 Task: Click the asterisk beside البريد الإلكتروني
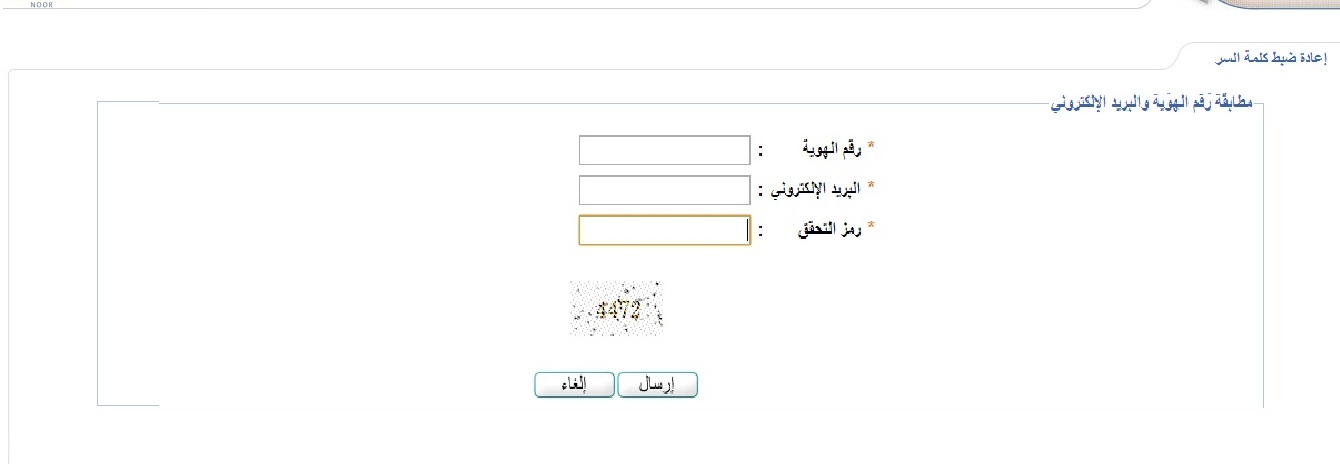point(870,187)
